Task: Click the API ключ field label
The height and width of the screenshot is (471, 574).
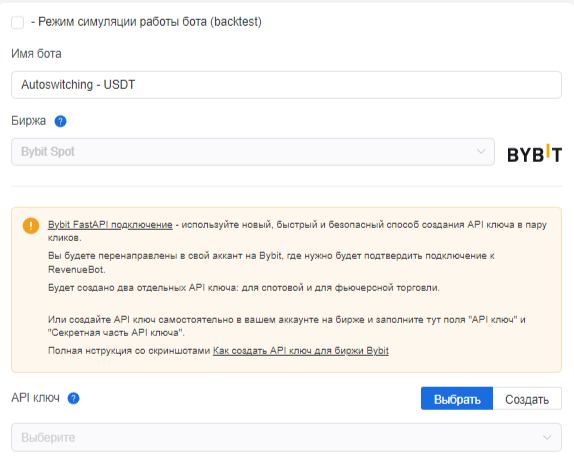Action: (x=36, y=398)
